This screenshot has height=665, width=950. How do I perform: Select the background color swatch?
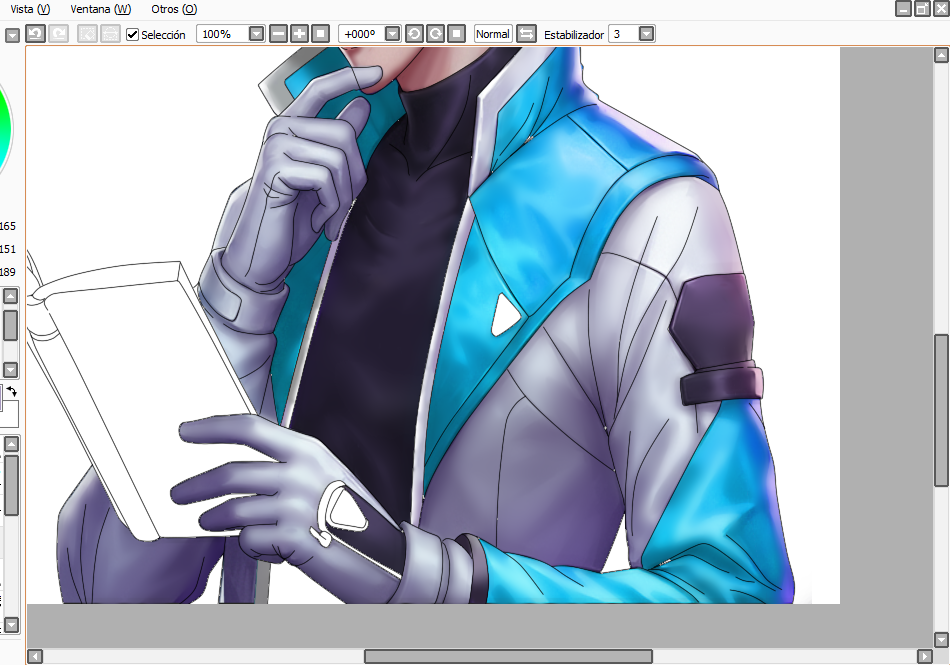pos(11,414)
